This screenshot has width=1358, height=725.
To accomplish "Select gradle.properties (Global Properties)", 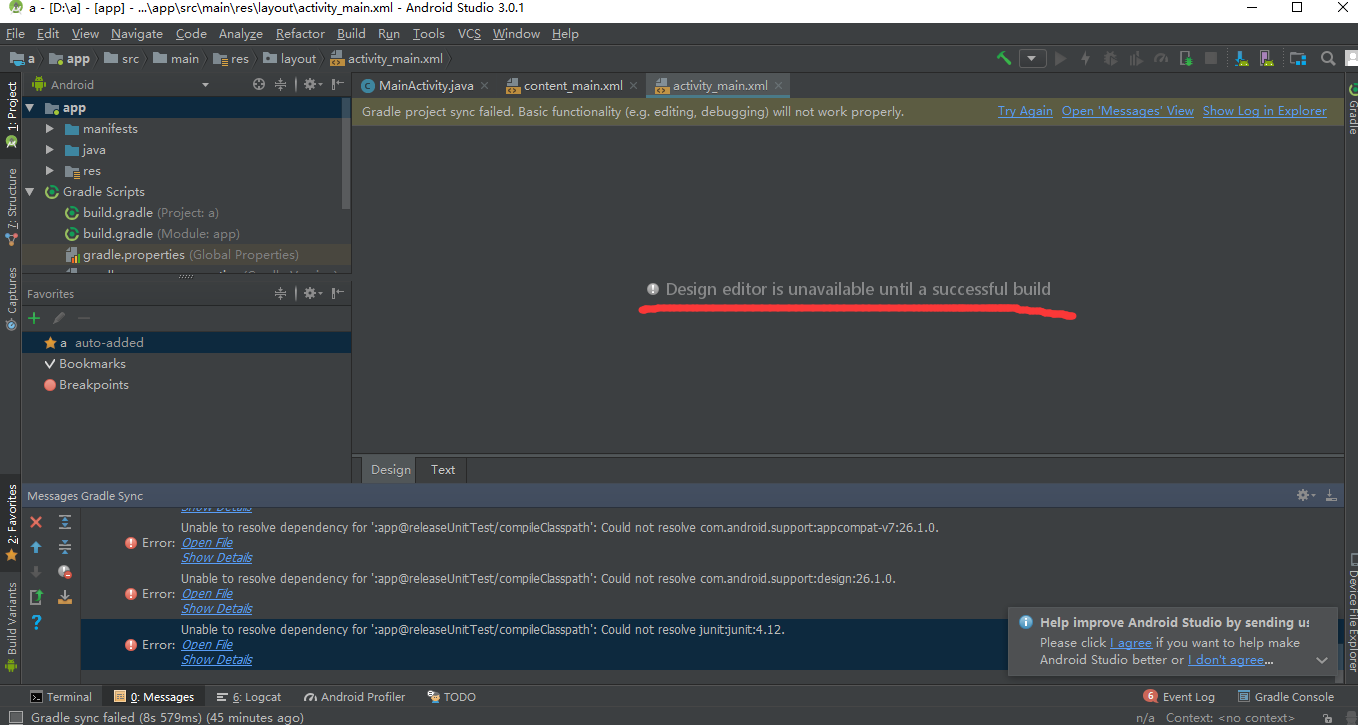I will [182, 255].
